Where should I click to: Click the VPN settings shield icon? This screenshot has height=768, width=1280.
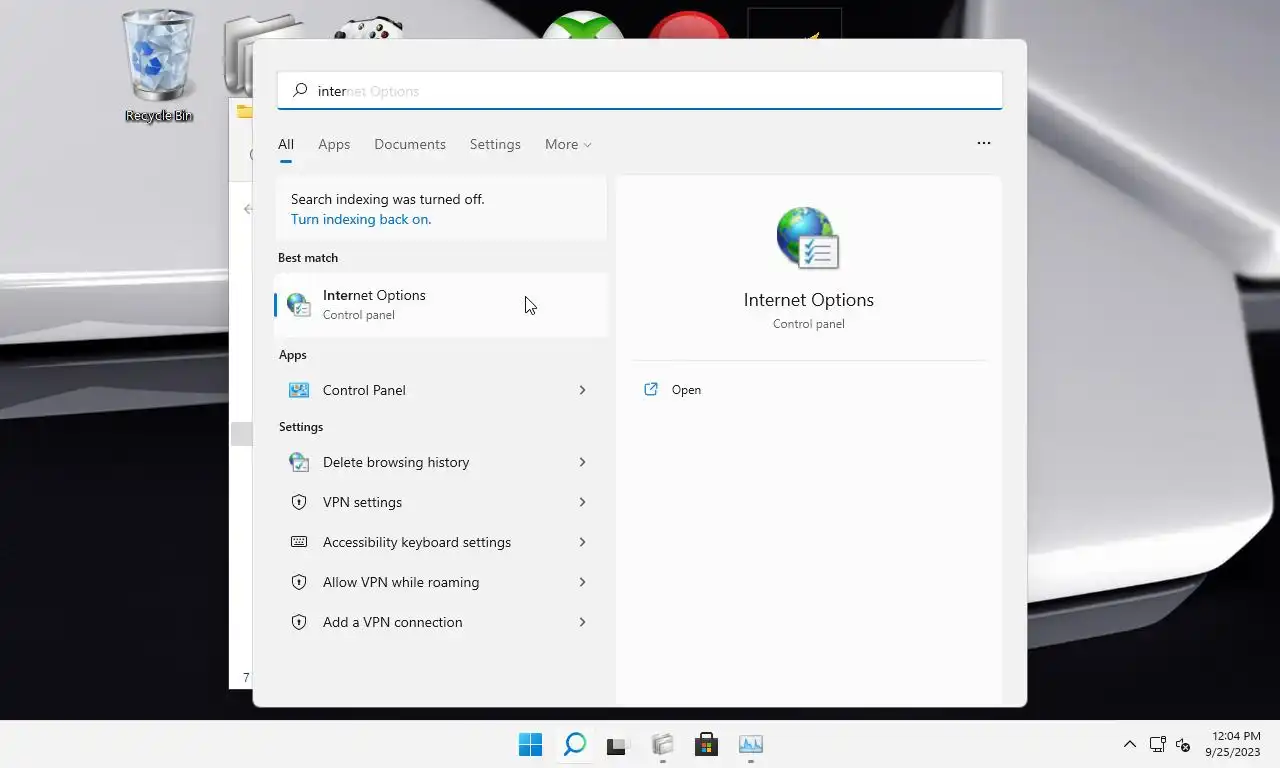click(x=298, y=502)
